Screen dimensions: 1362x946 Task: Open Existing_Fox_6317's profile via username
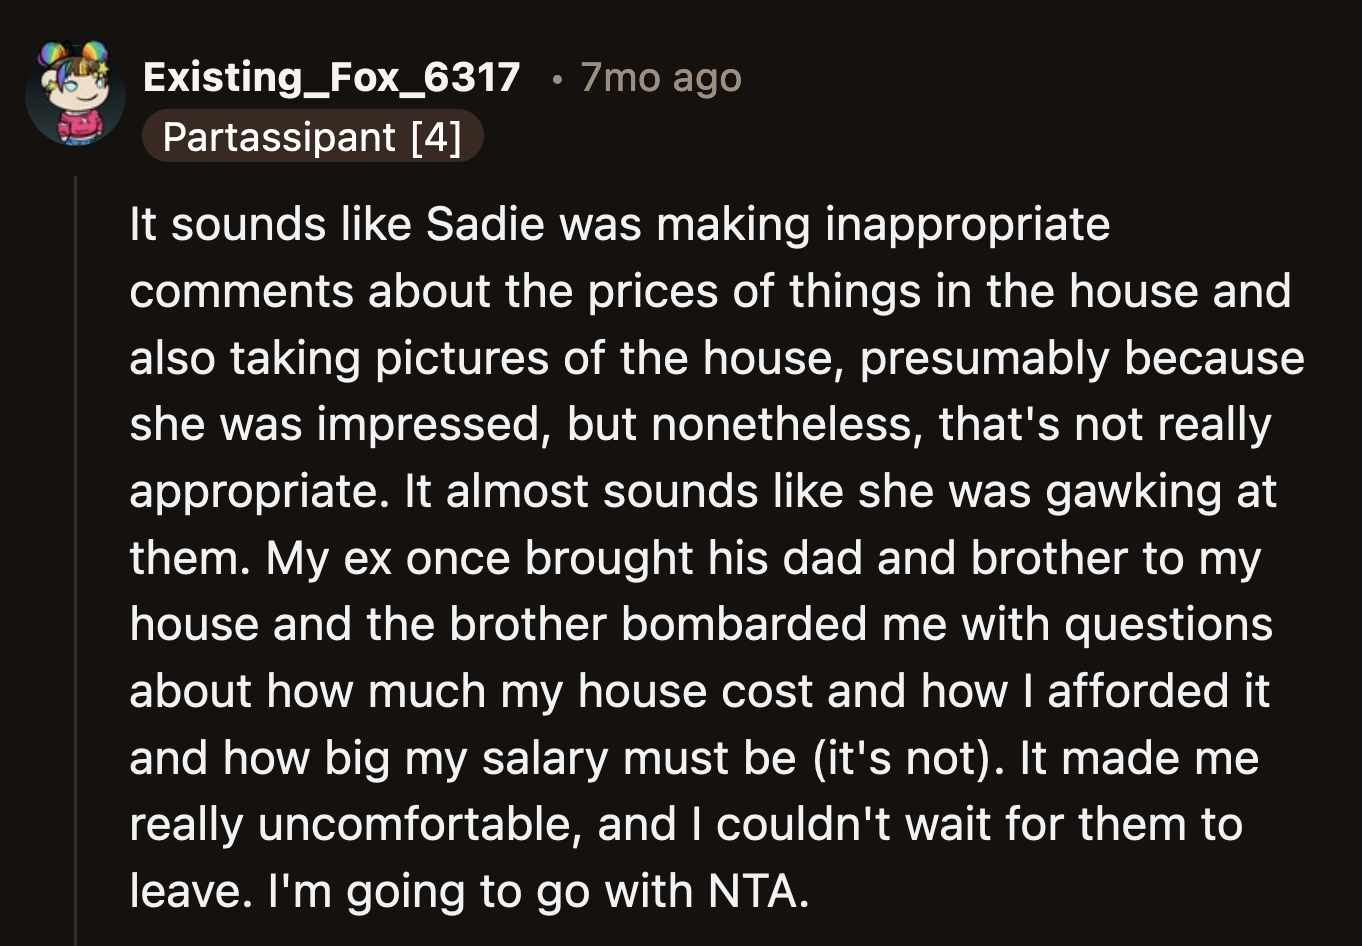(x=332, y=77)
